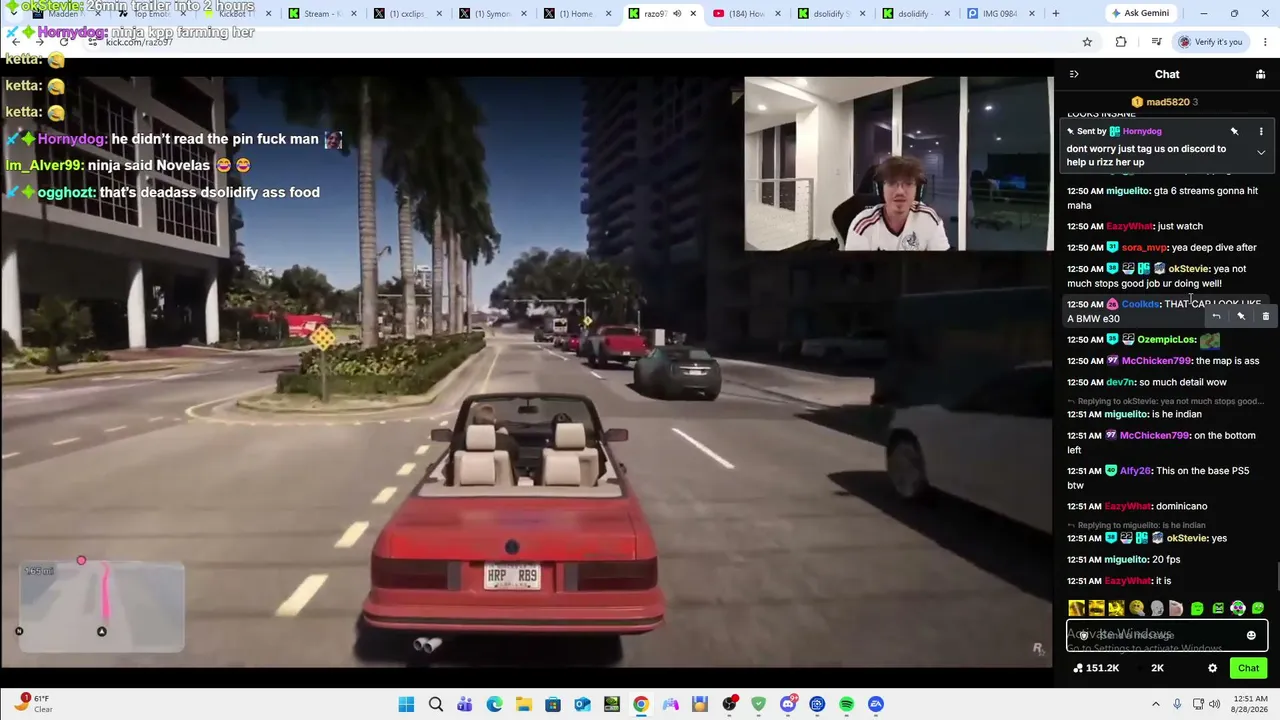Viewport: 1280px width, 720px height.
Task: Insert the gray face quick emote
Action: (1157, 608)
